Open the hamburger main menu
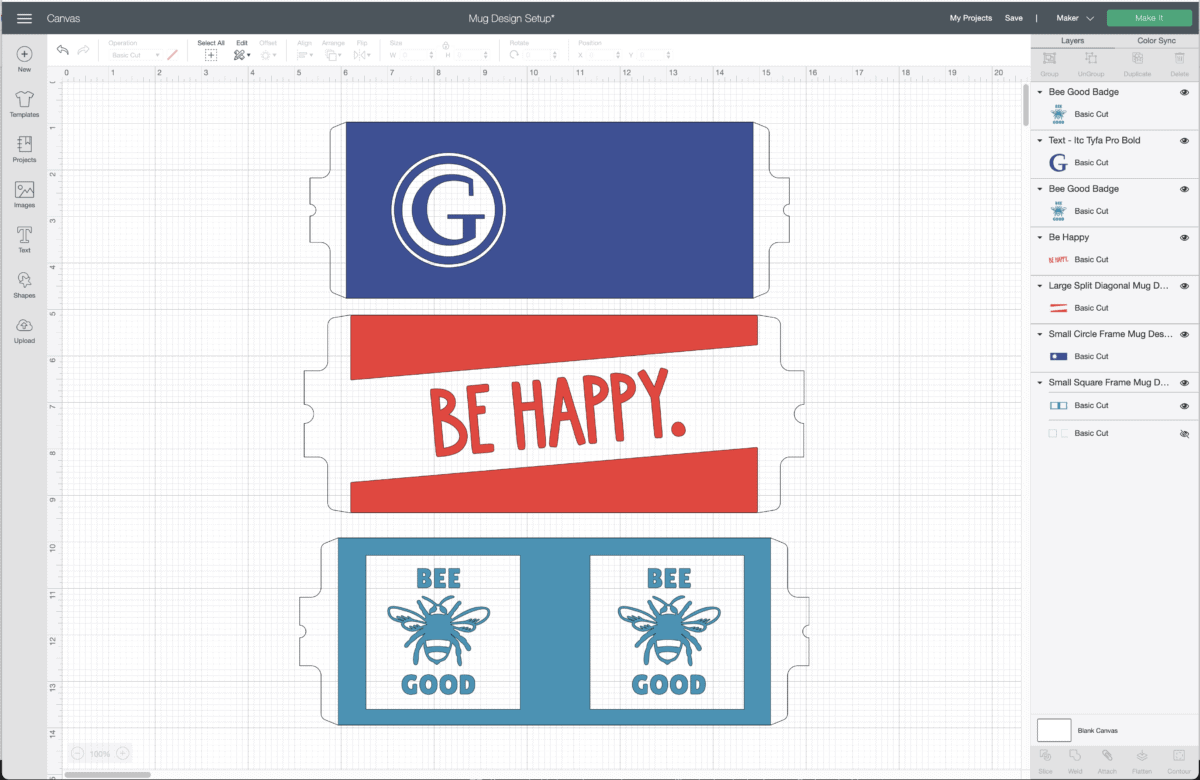1200x780 pixels. [x=24, y=18]
